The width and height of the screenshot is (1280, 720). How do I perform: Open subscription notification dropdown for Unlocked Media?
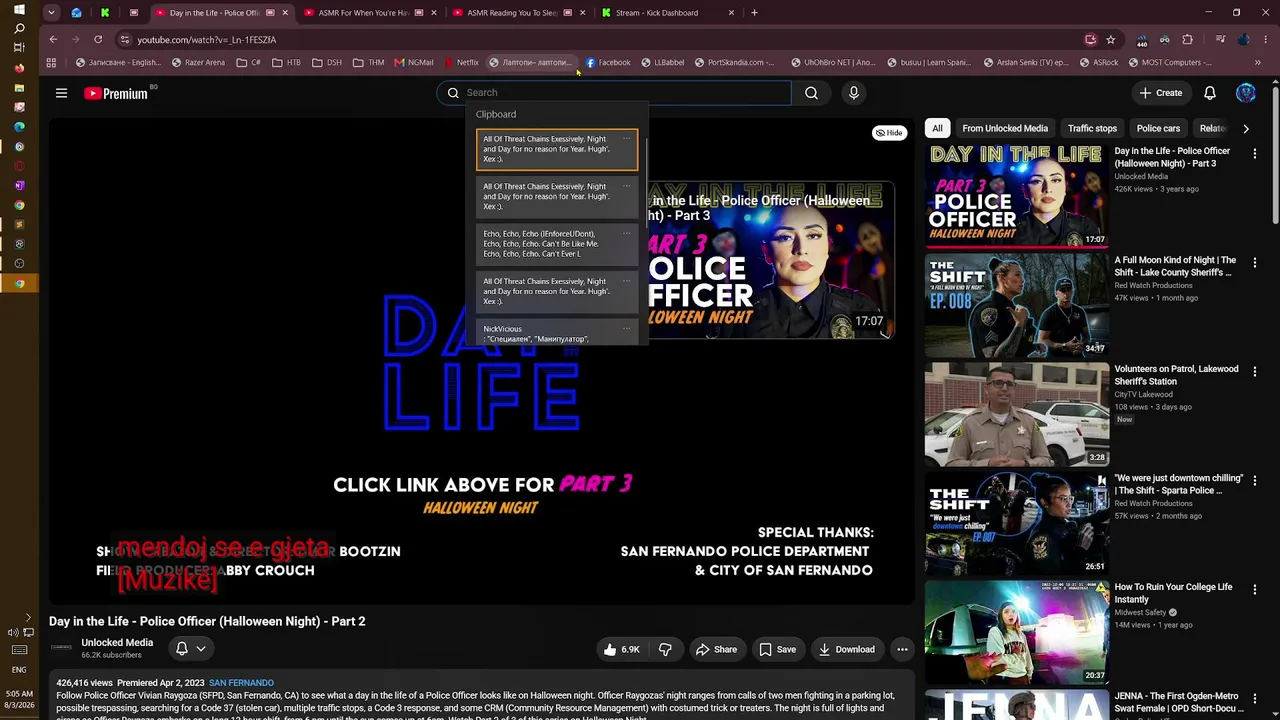(x=191, y=649)
